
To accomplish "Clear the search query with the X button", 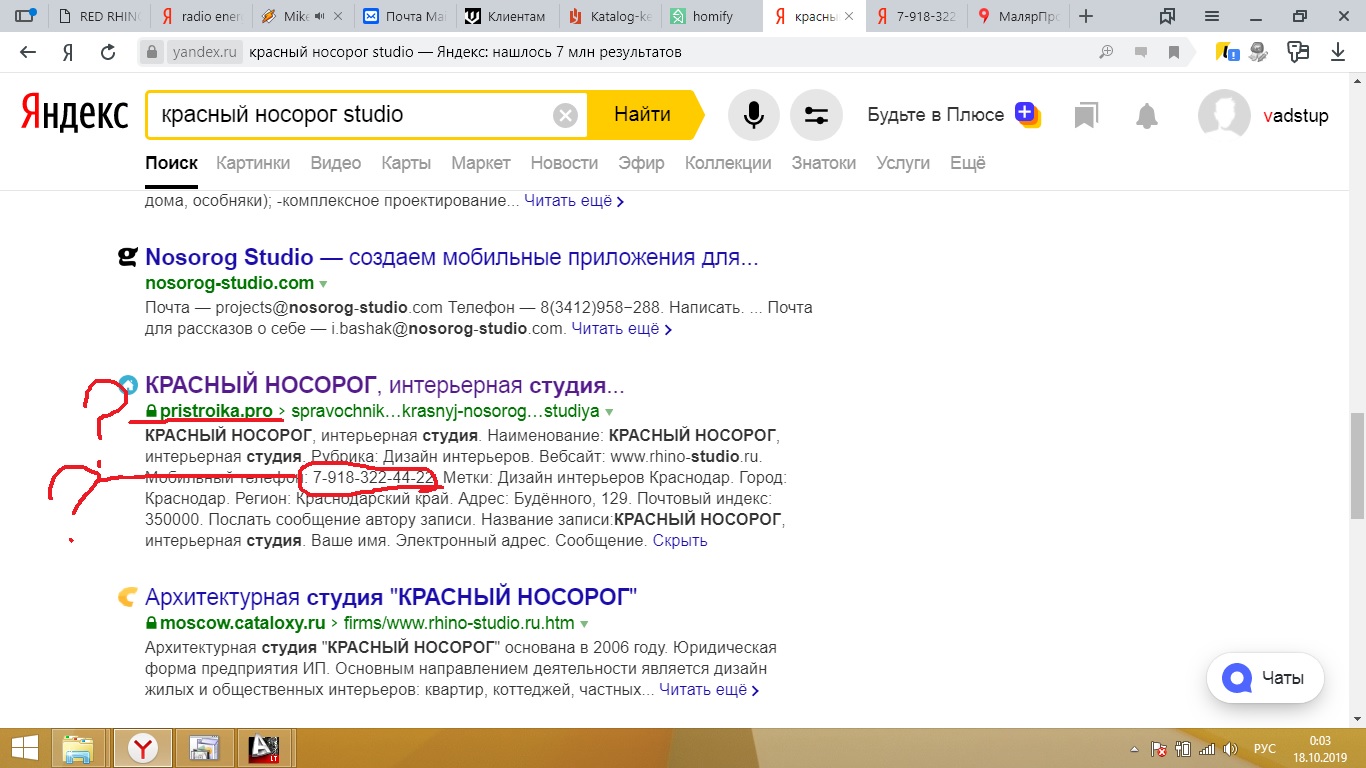I will [565, 115].
